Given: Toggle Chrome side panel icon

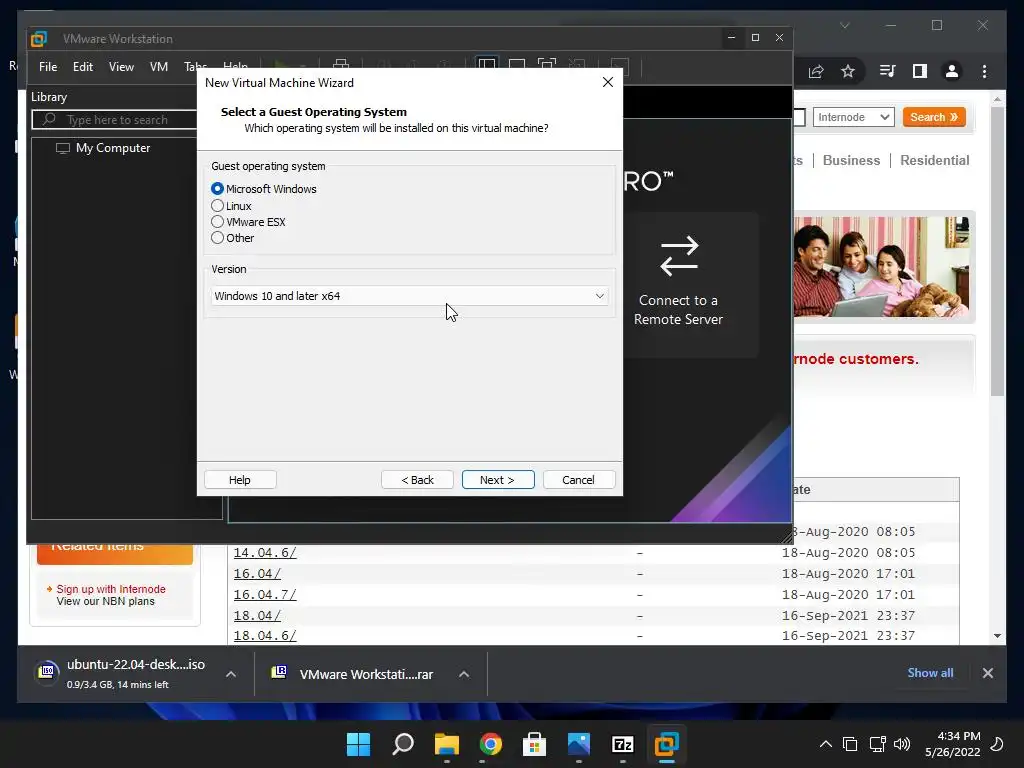Looking at the screenshot, I should point(920,71).
